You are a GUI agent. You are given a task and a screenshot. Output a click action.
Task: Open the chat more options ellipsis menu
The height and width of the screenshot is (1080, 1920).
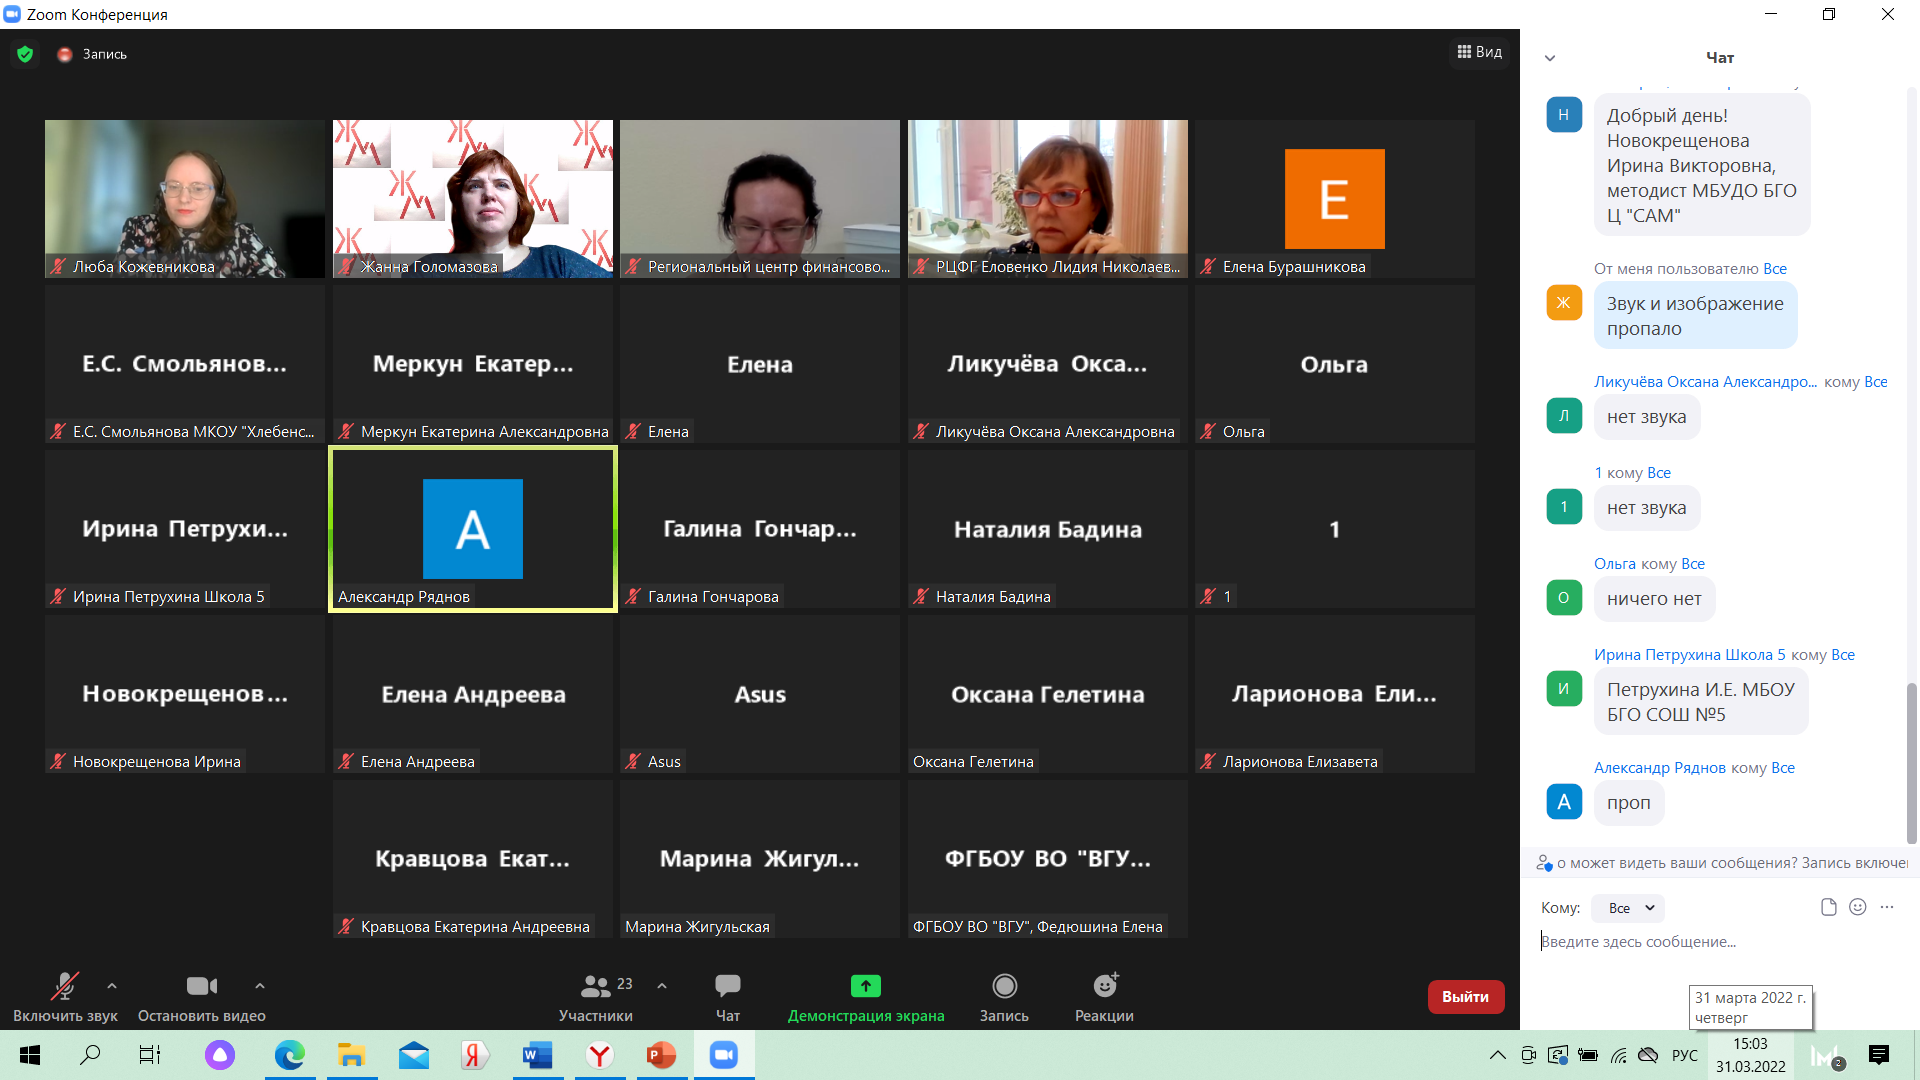[1887, 907]
